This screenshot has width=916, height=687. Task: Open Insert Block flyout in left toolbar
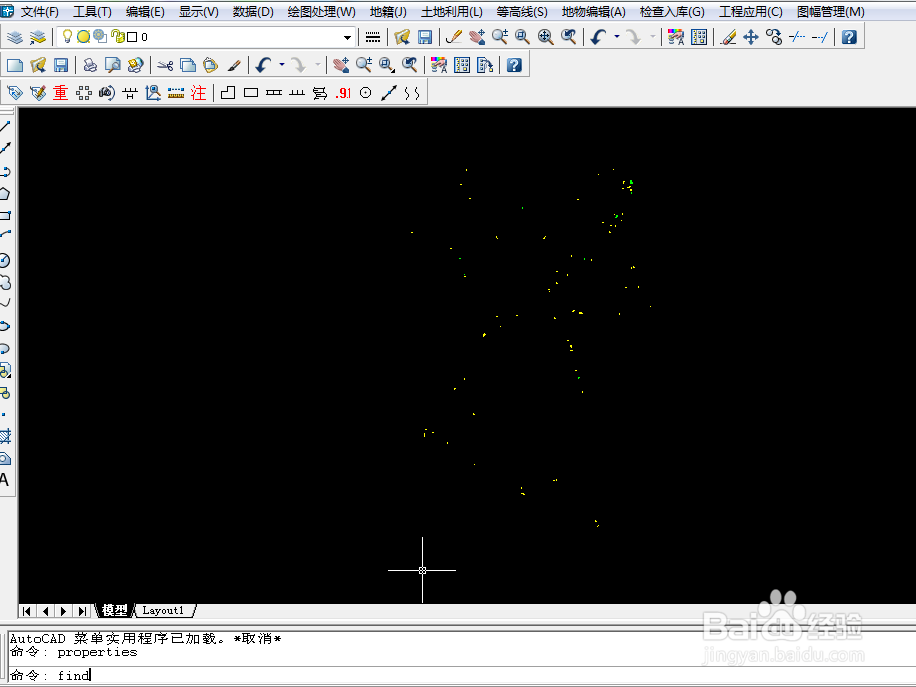[x=5, y=370]
